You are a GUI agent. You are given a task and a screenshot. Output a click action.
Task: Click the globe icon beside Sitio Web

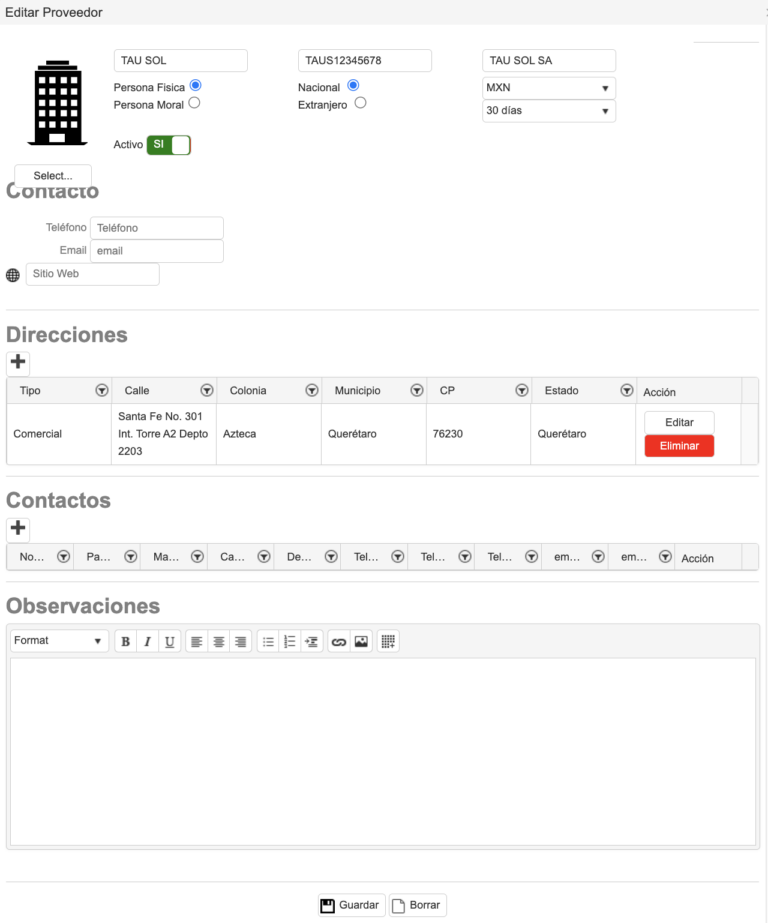coord(13,275)
